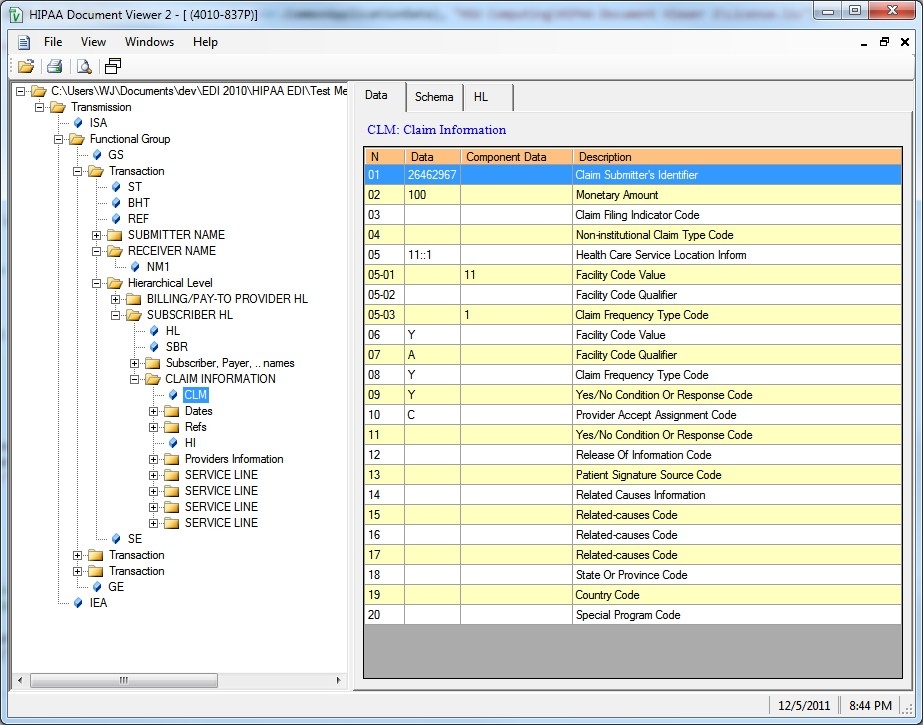This screenshot has width=923, height=725.
Task: Collapse the CLAIM INFORMATION folder
Action: click(x=135, y=379)
